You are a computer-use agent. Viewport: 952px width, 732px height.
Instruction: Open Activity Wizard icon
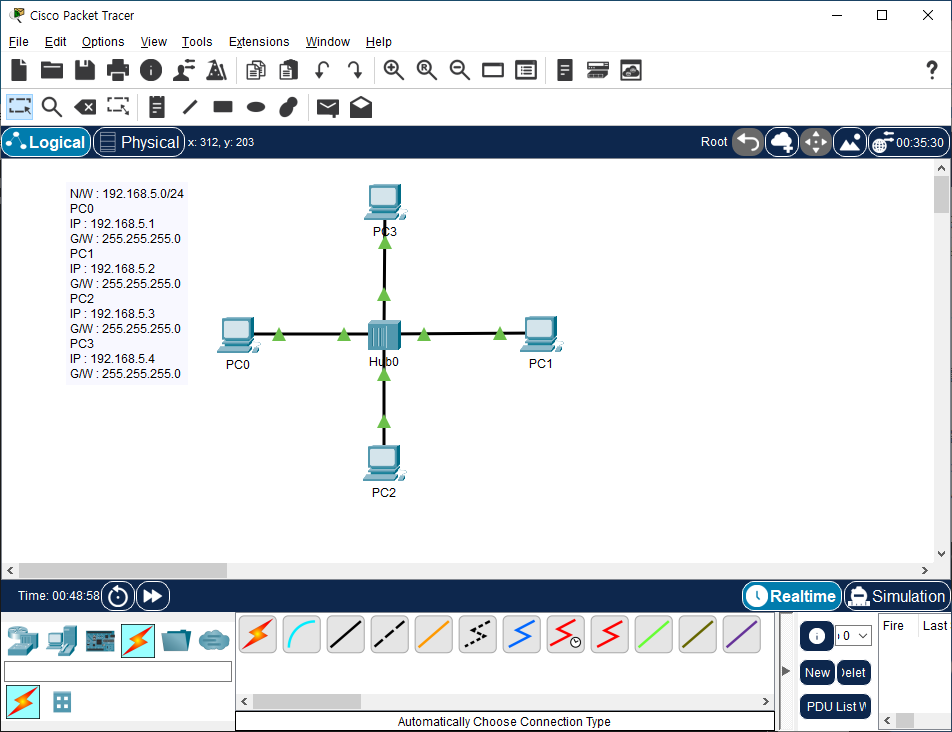[x=217, y=70]
